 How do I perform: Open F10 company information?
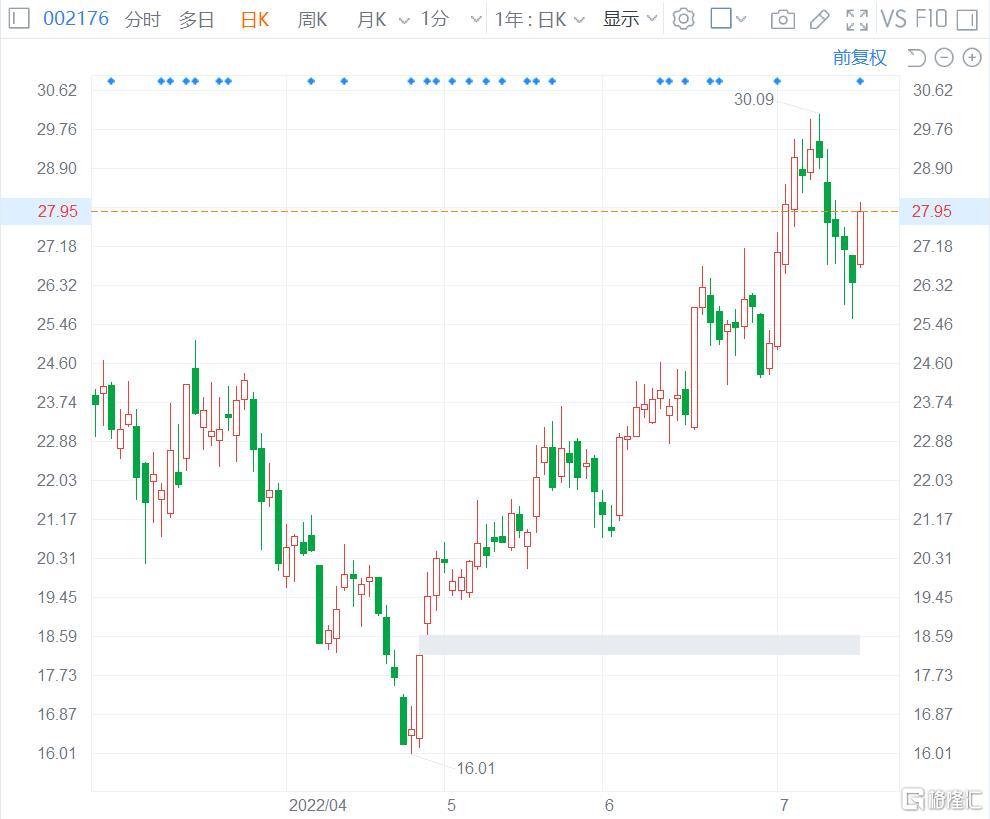[930, 19]
